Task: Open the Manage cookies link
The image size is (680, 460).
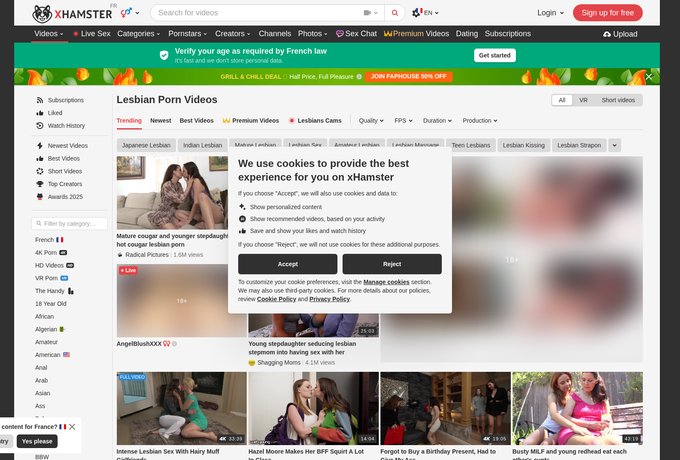Action: [386, 282]
